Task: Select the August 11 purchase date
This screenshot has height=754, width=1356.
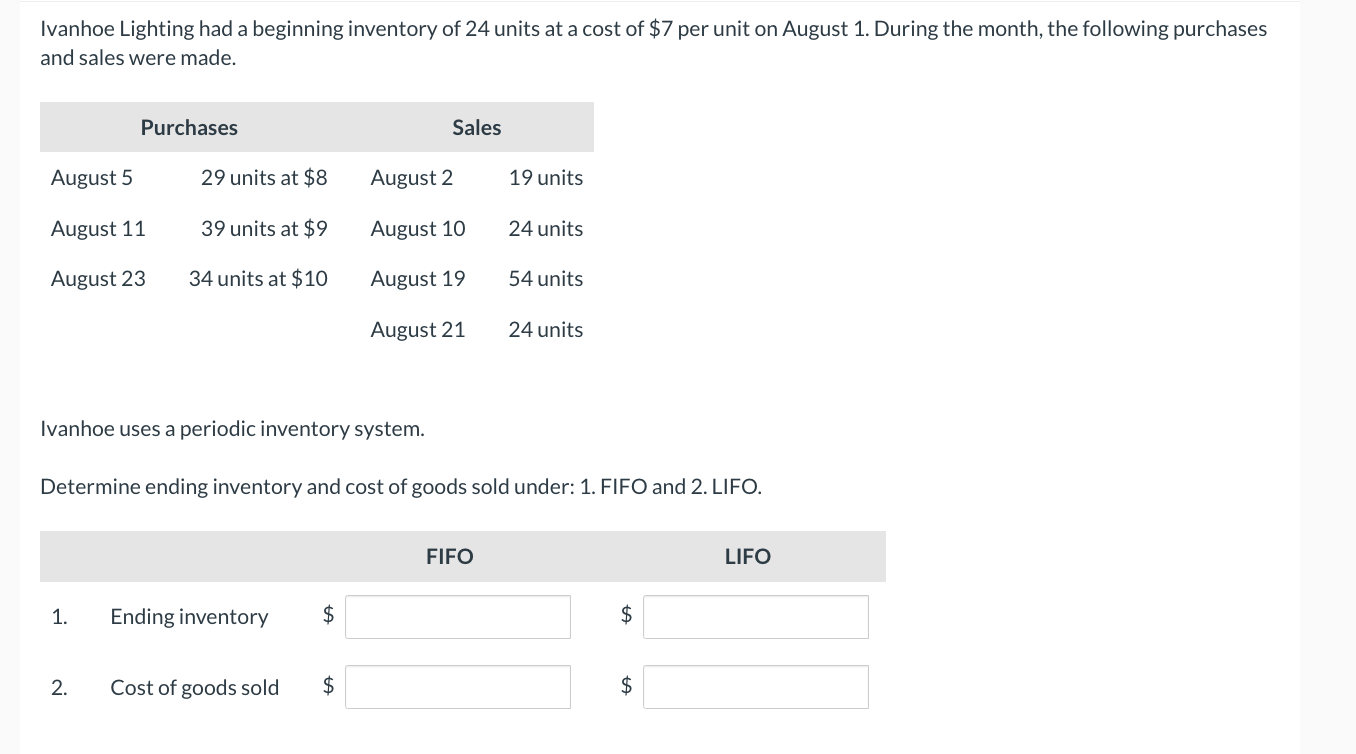Action: [x=98, y=229]
